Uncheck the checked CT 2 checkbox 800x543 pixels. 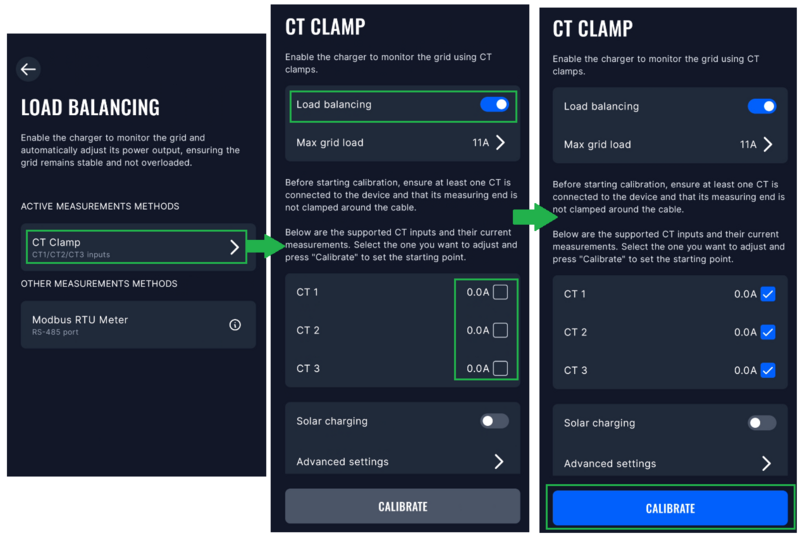tap(767, 332)
